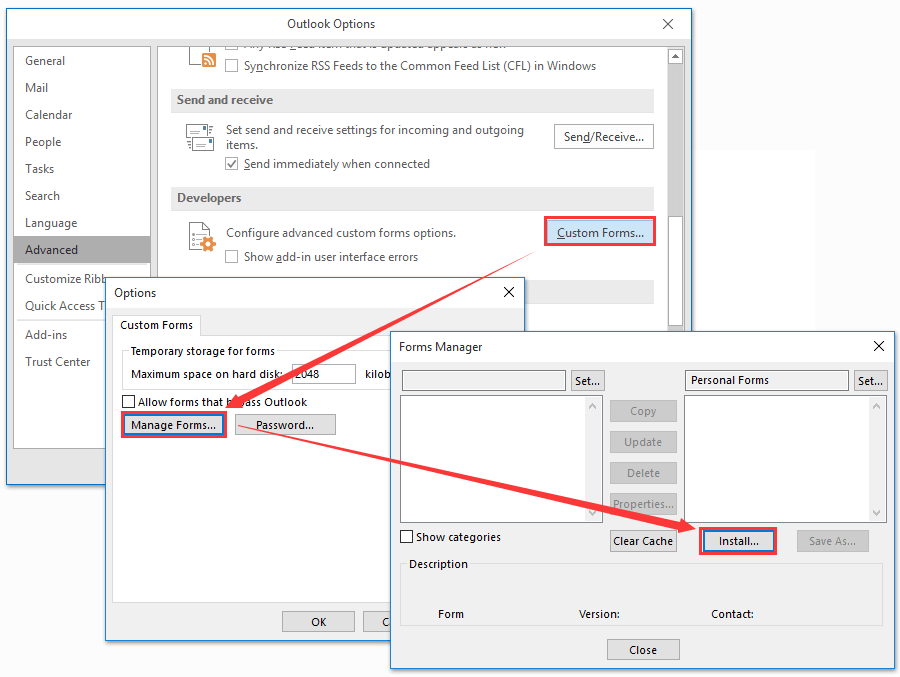The image size is (900, 677).
Task: Click Clear Cache in Forms Manager
Action: coord(643,540)
